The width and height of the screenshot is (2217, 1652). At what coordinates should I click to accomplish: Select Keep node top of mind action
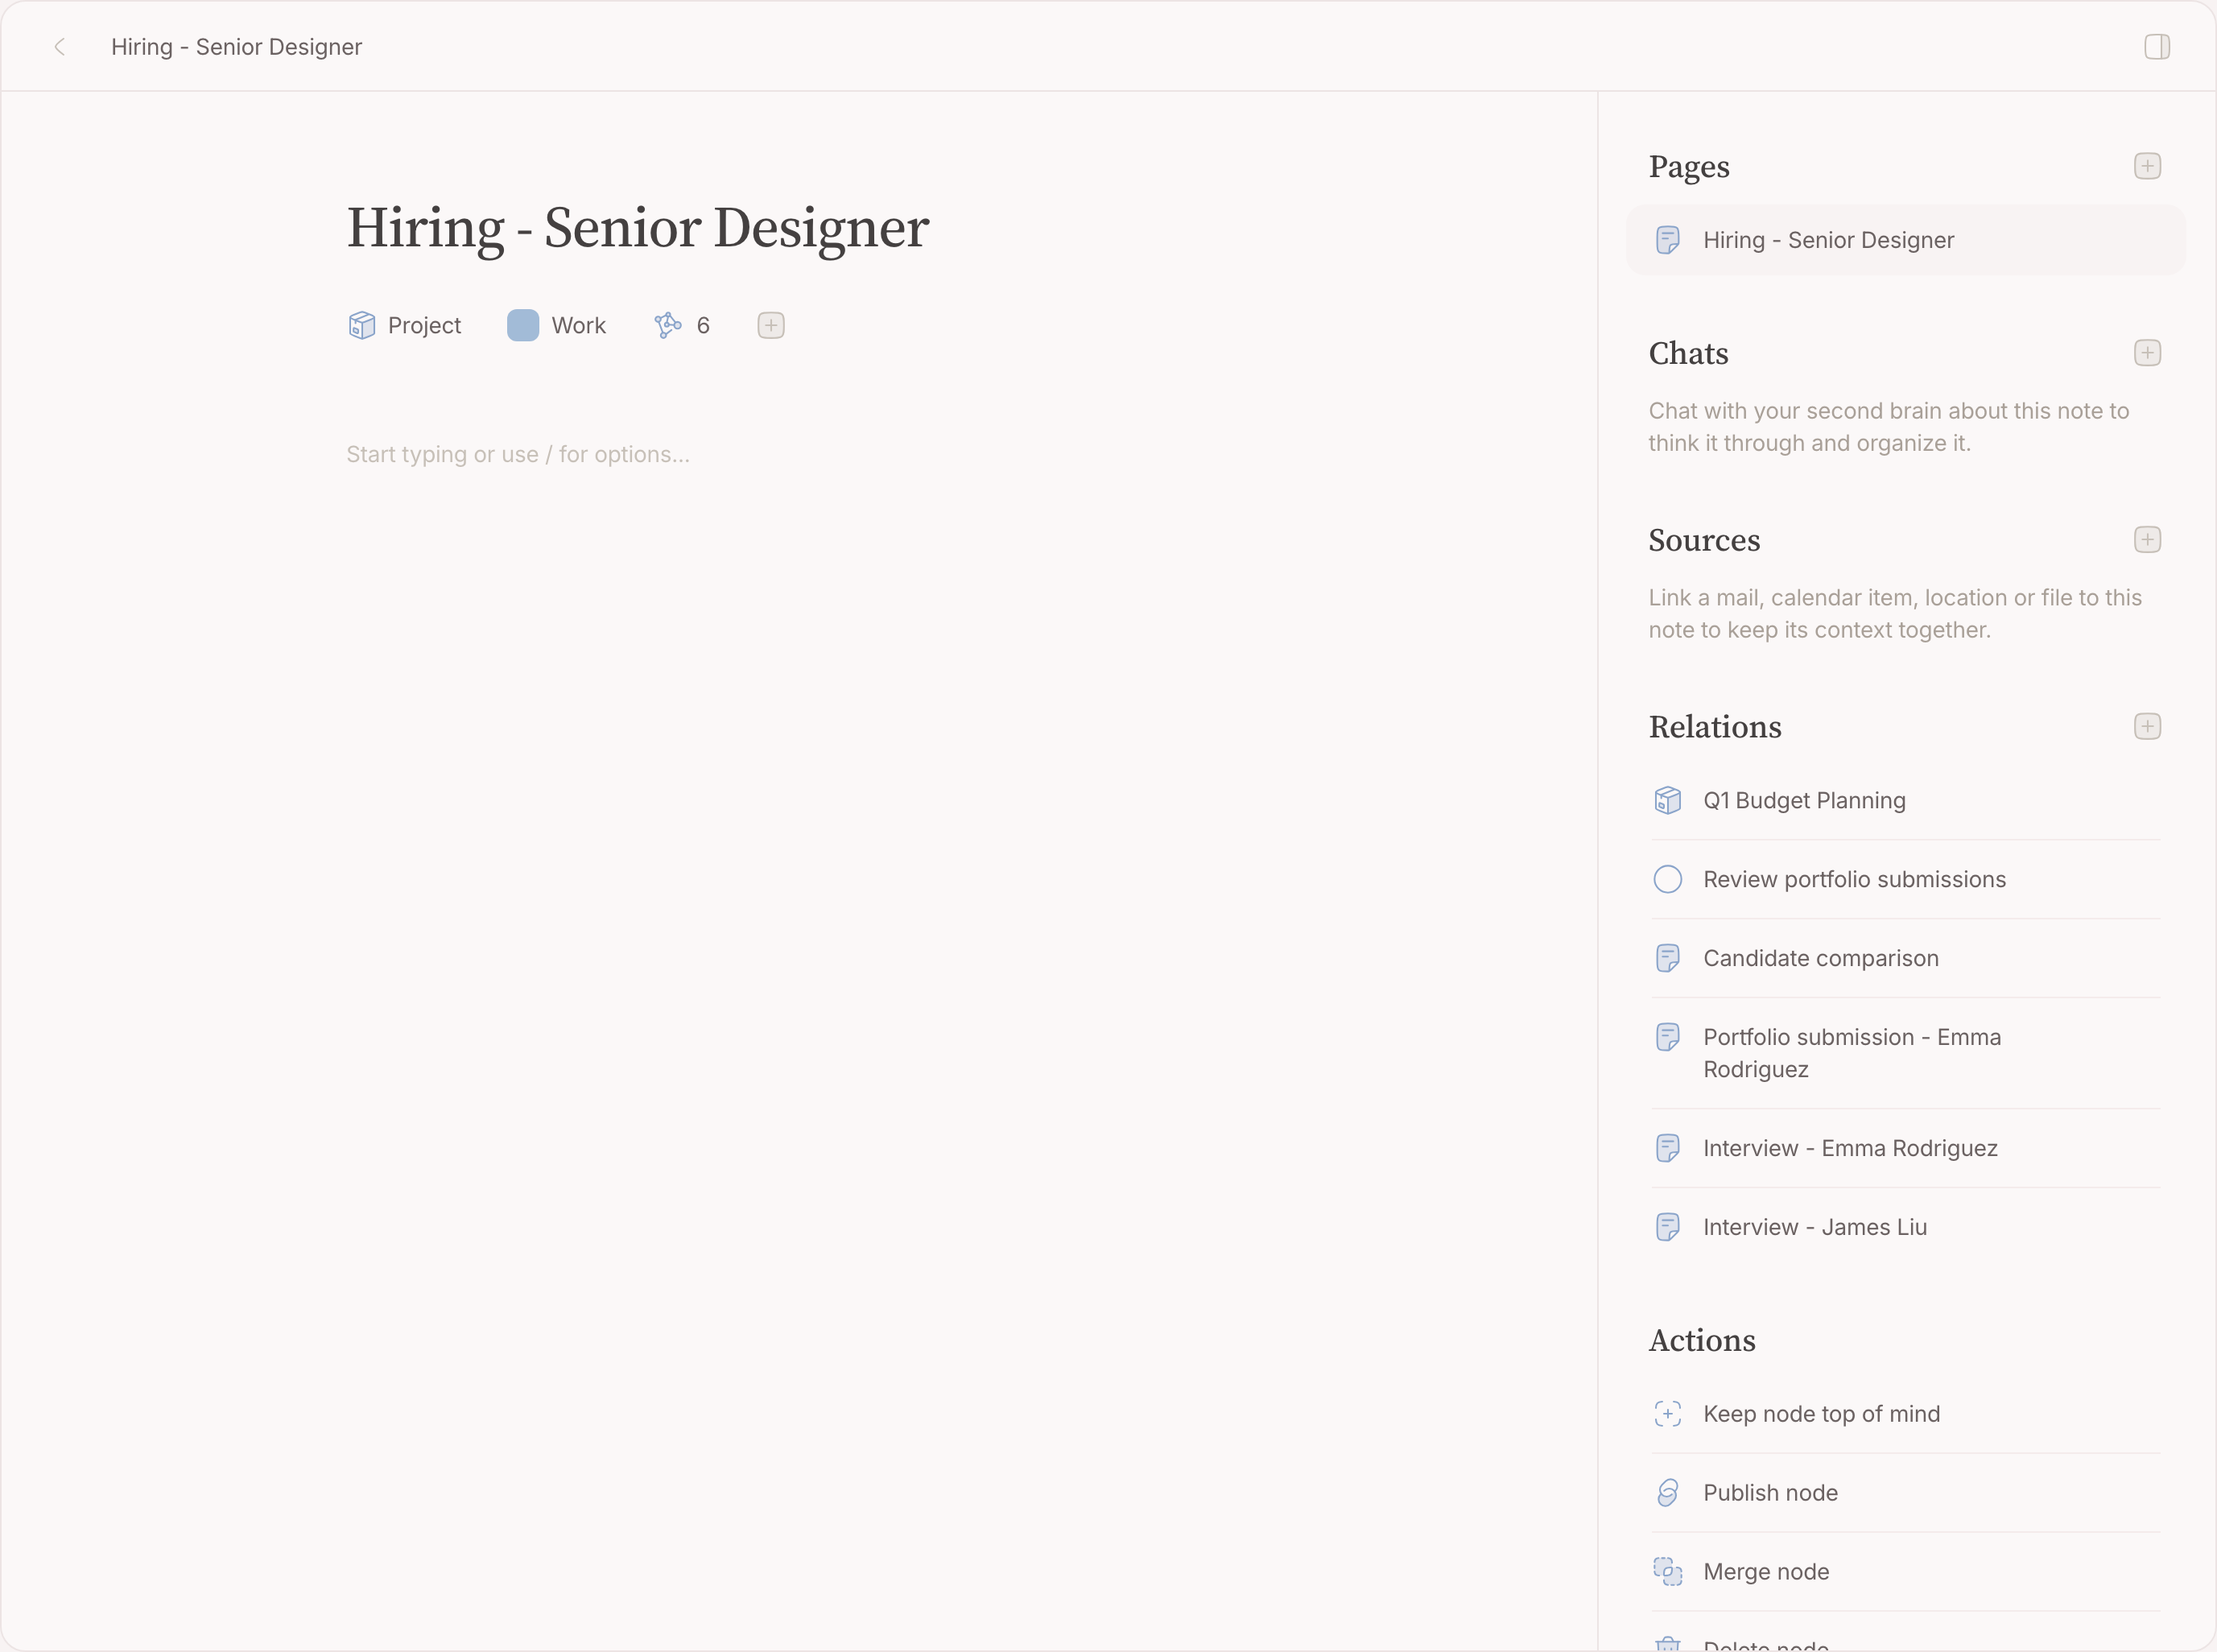(x=1905, y=1414)
